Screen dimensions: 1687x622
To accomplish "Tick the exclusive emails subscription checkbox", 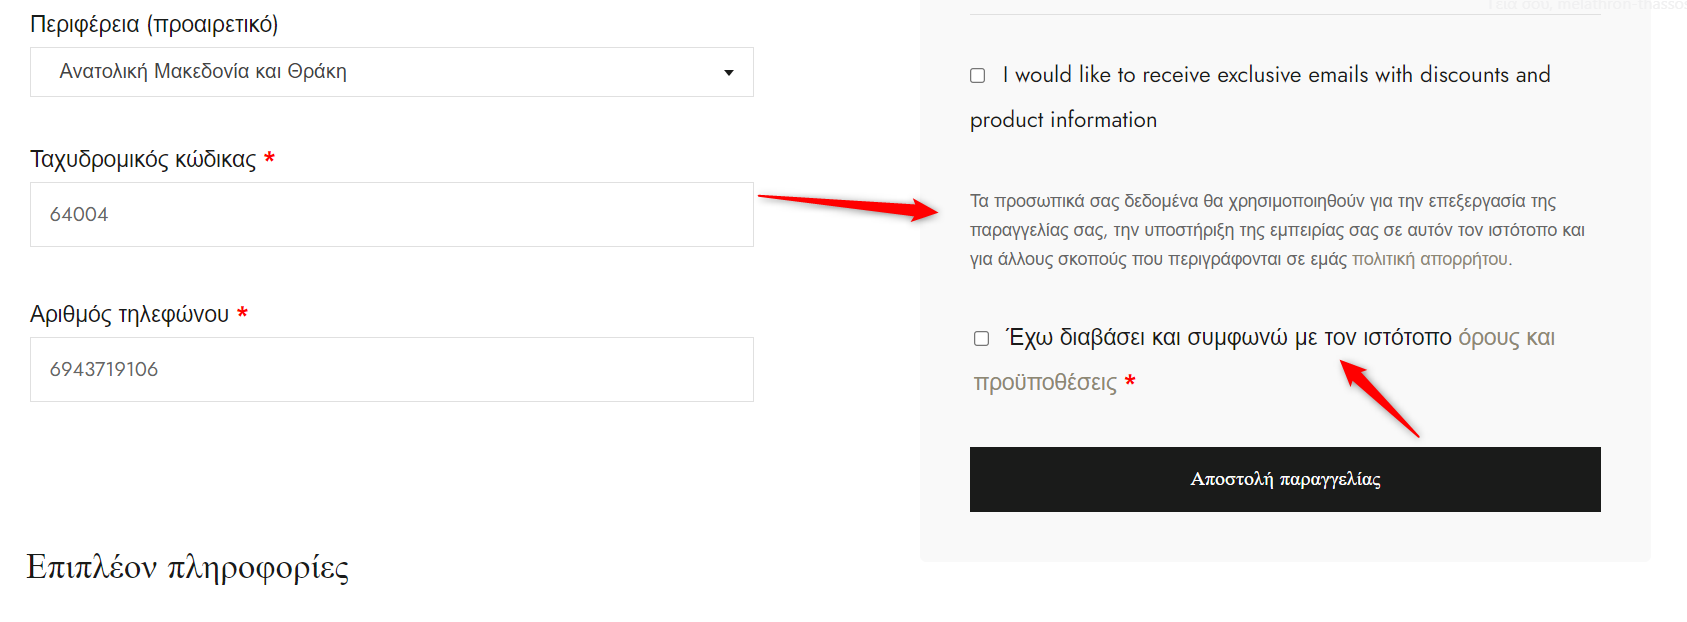I will (x=978, y=75).
